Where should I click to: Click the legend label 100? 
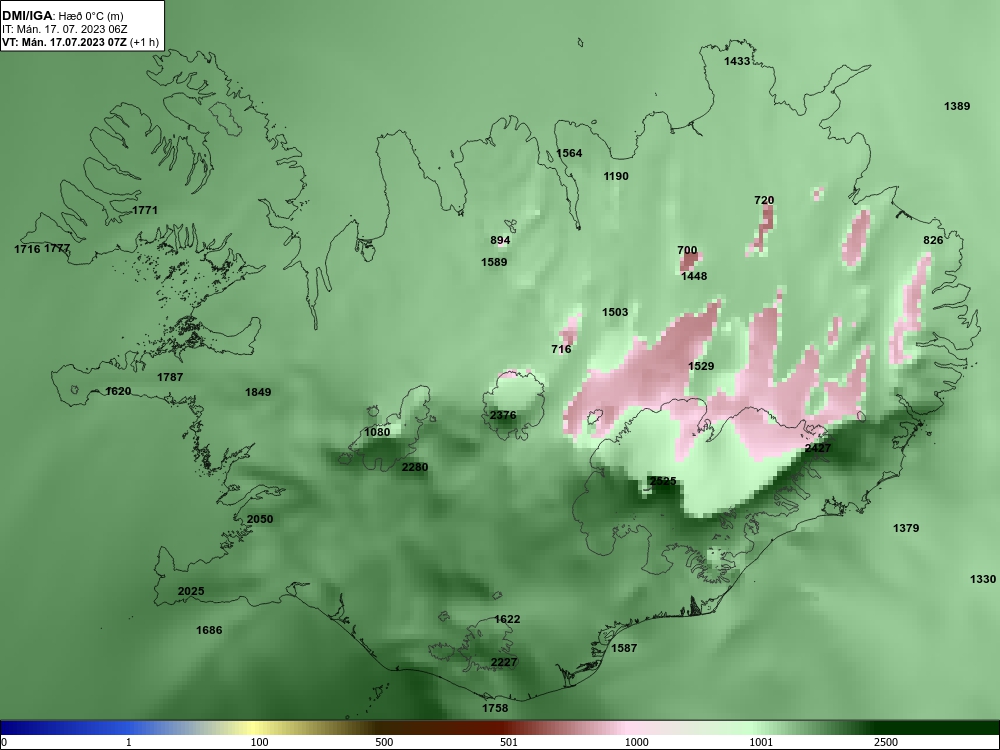coord(260,742)
